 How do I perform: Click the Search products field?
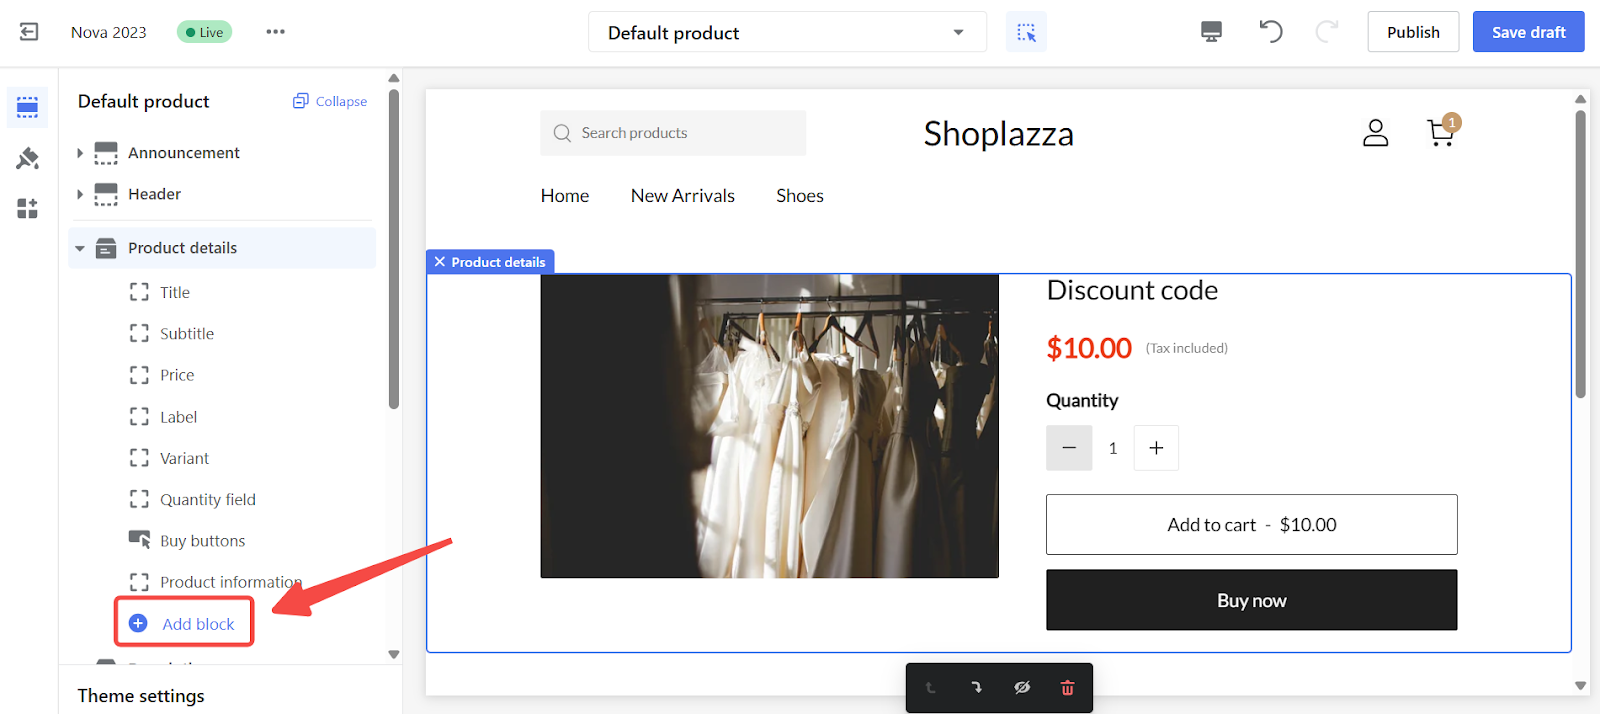(673, 133)
